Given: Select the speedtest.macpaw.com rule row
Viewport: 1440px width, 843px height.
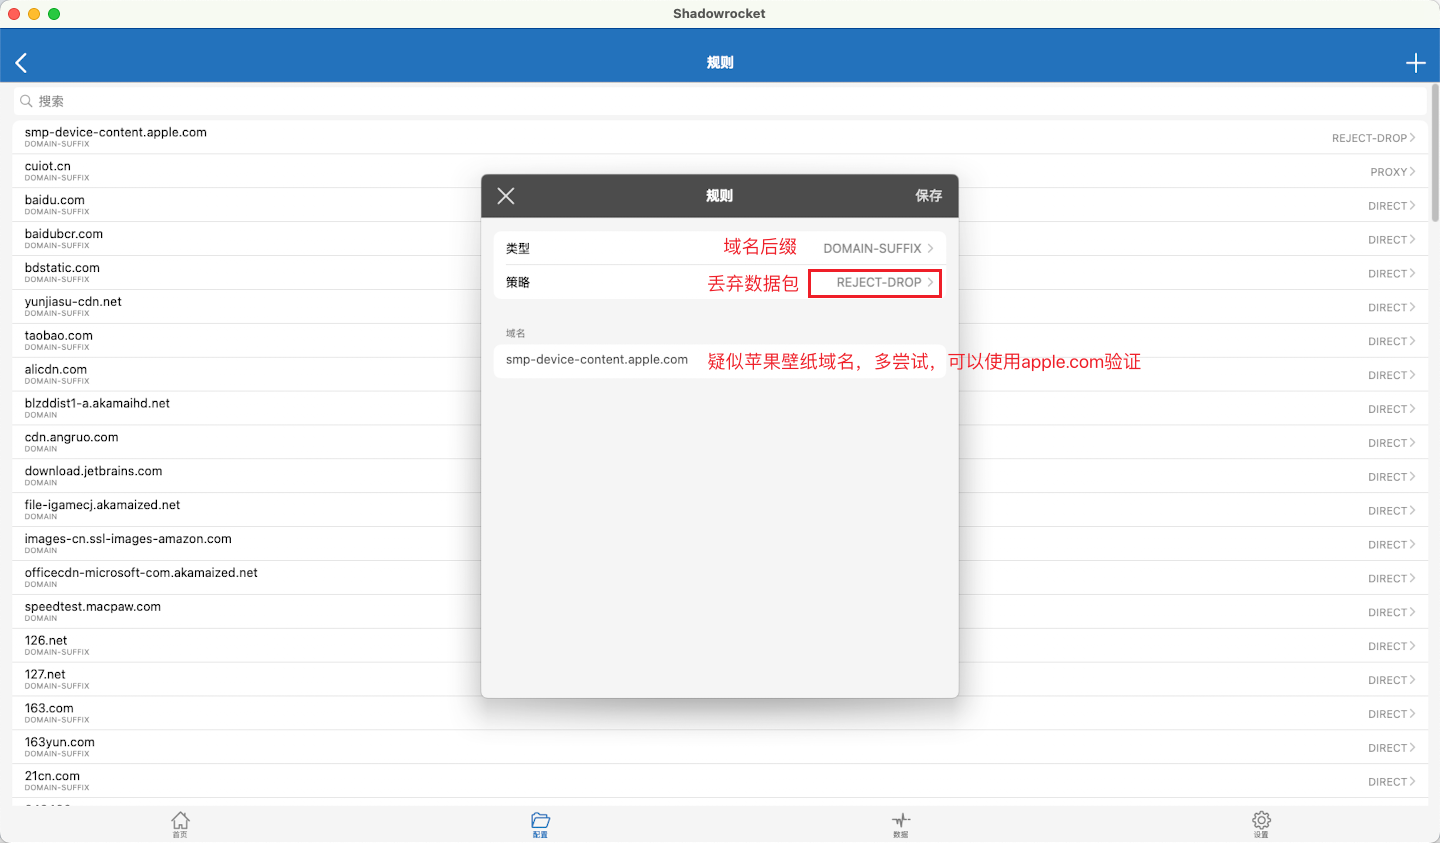Looking at the screenshot, I should click(x=720, y=613).
